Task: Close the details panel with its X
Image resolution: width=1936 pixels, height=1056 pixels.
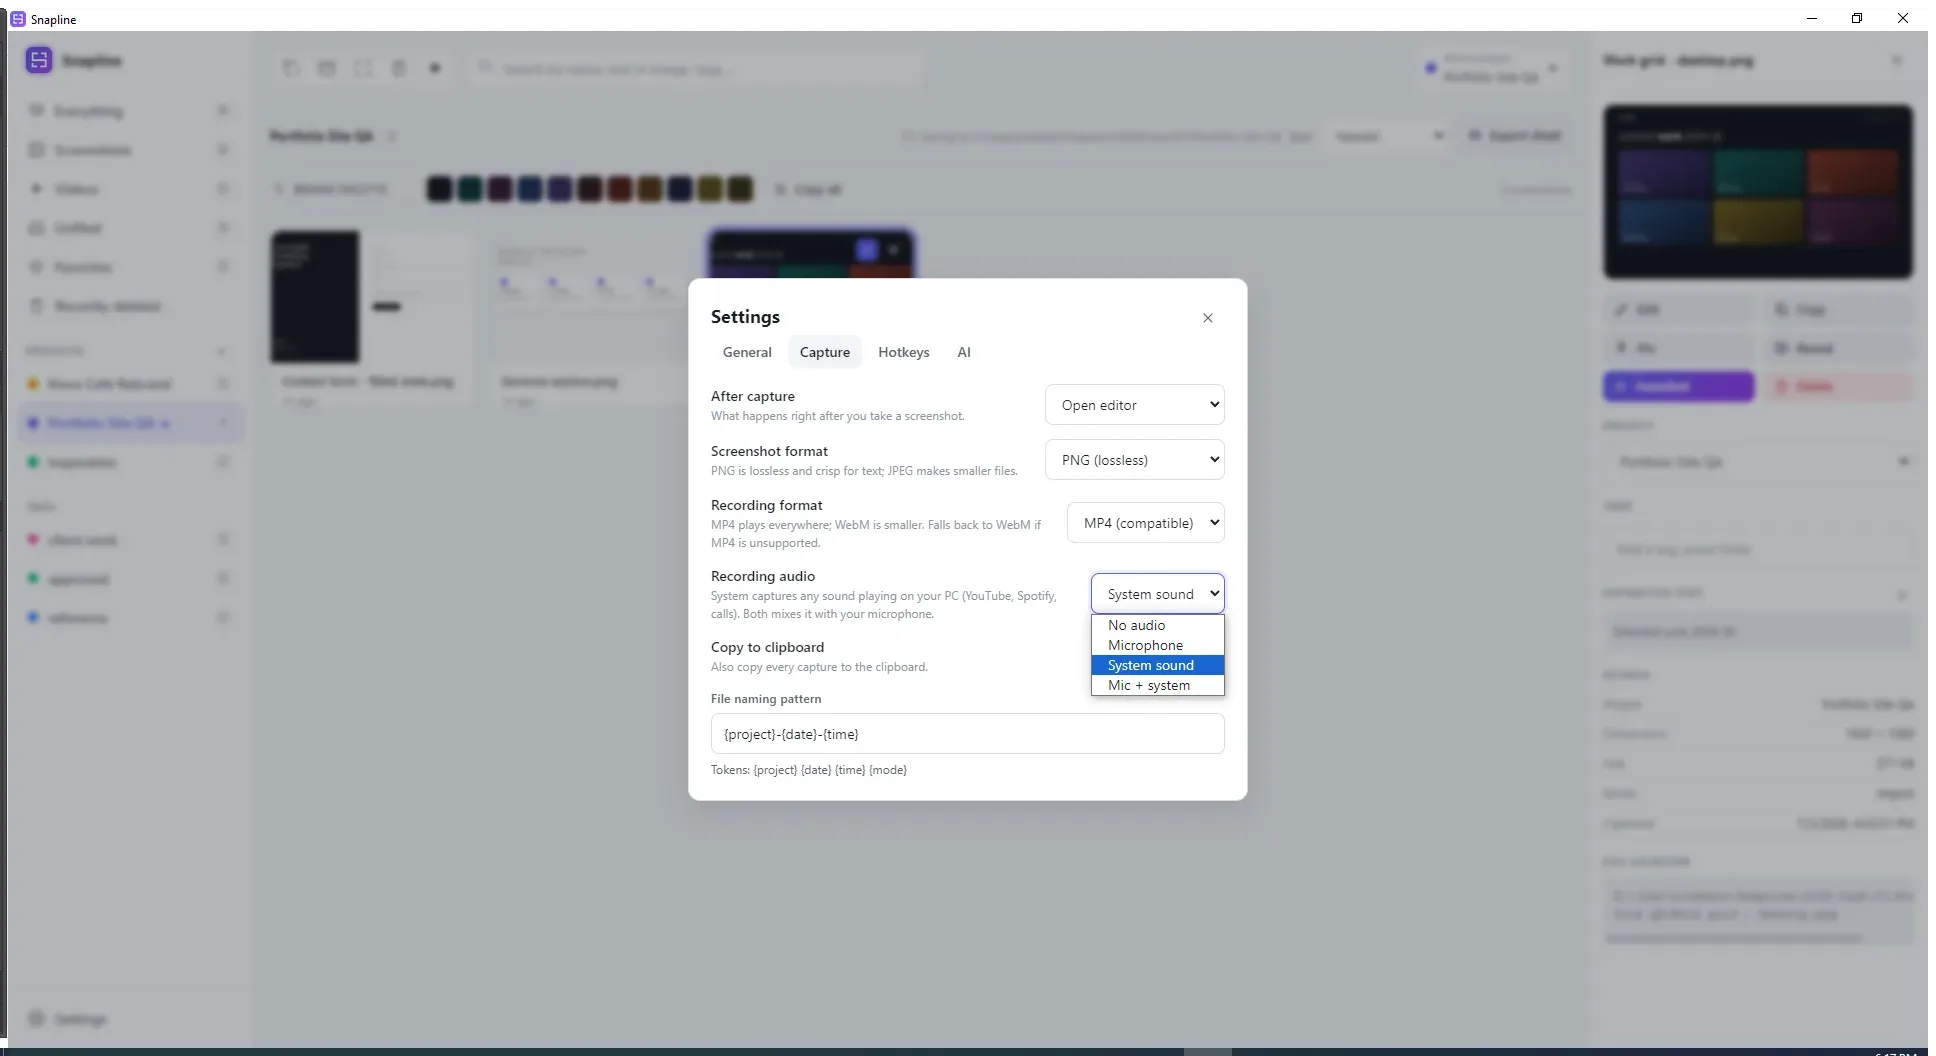Action: pos(1896,60)
